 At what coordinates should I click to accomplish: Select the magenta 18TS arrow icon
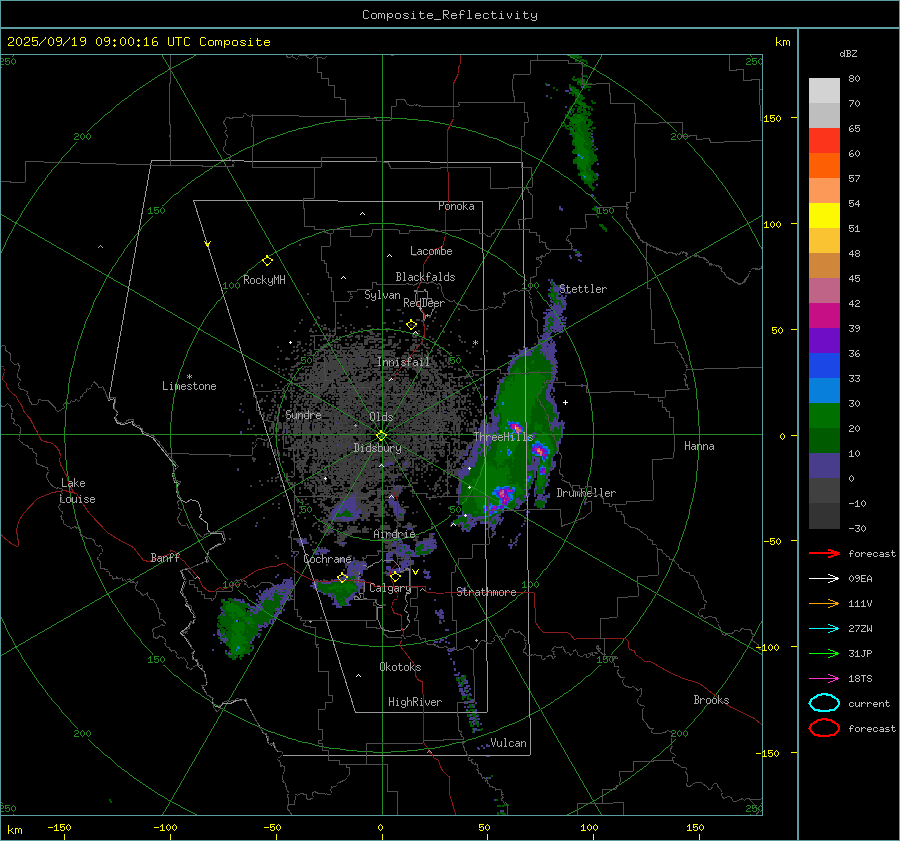824,678
